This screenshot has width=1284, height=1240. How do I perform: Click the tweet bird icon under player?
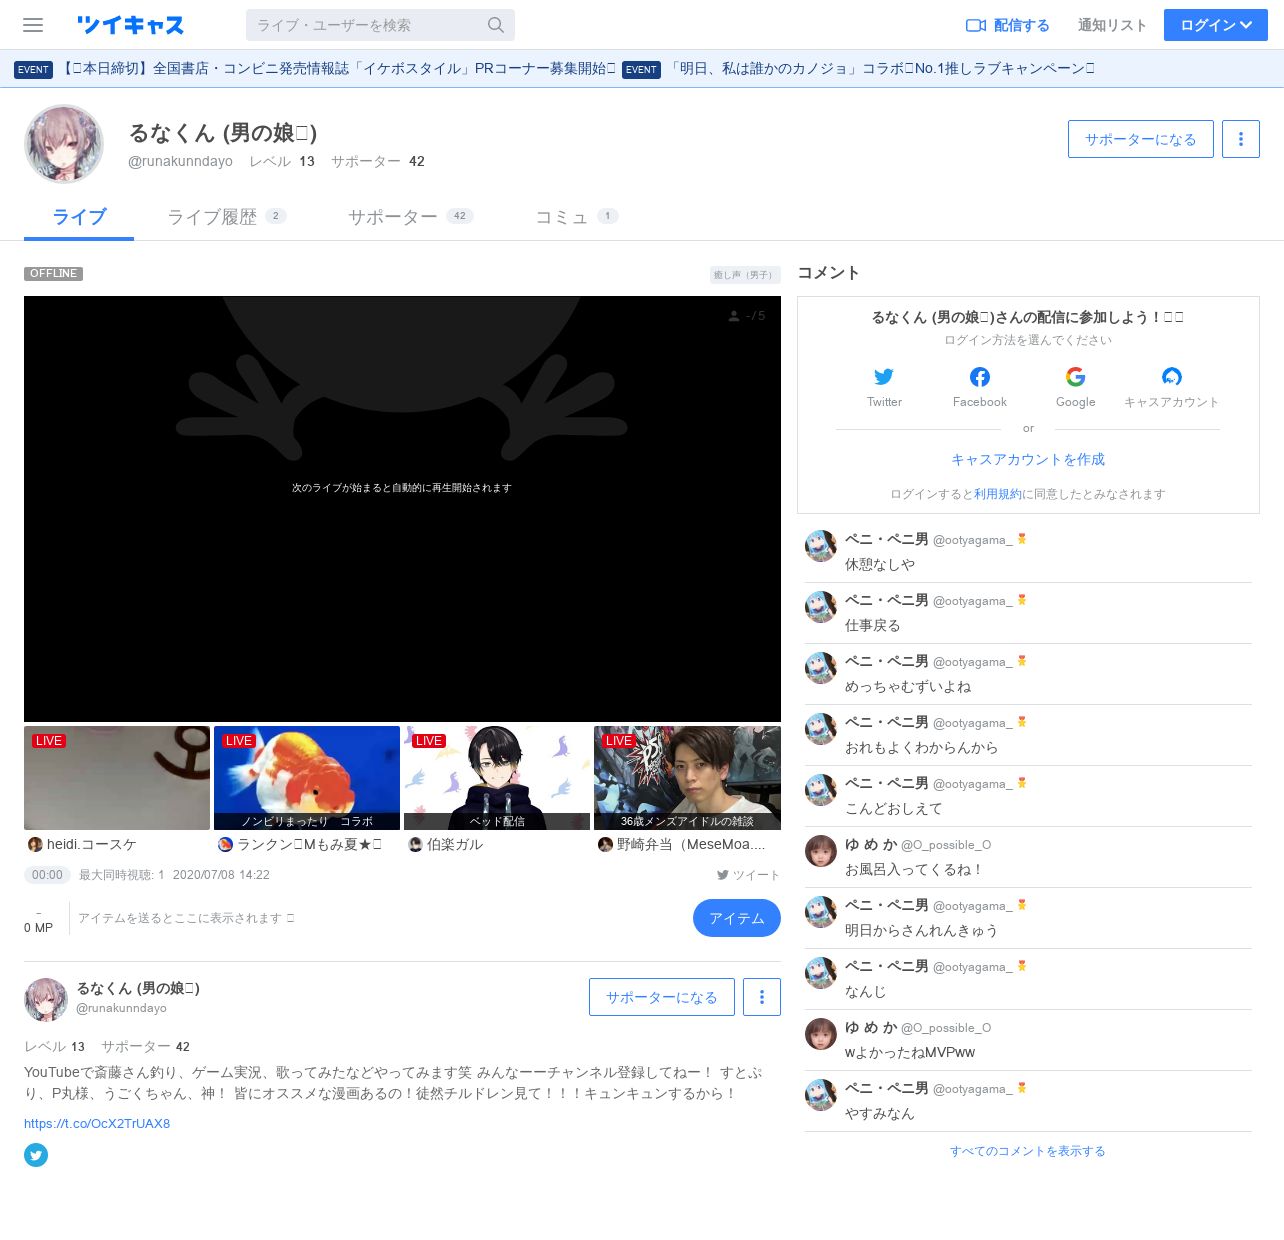pos(722,875)
